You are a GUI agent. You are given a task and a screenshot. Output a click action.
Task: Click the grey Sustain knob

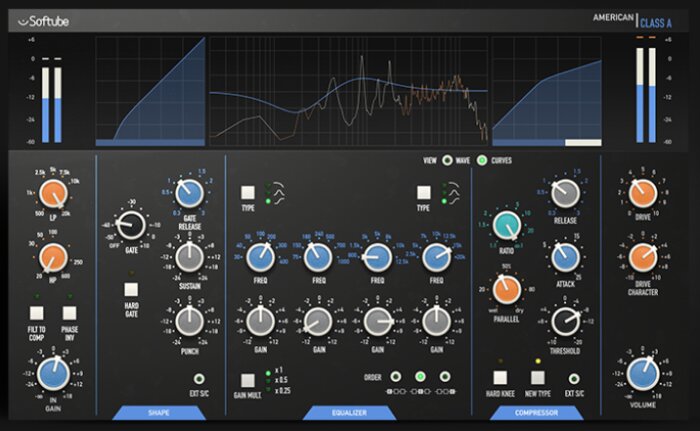pos(190,258)
